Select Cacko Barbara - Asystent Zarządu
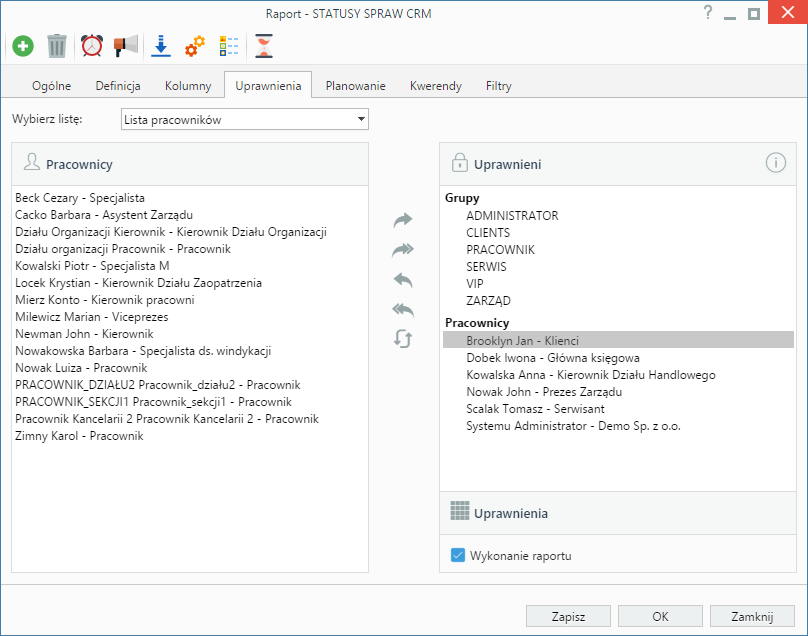Viewport: 808px width, 636px height. tap(104, 215)
